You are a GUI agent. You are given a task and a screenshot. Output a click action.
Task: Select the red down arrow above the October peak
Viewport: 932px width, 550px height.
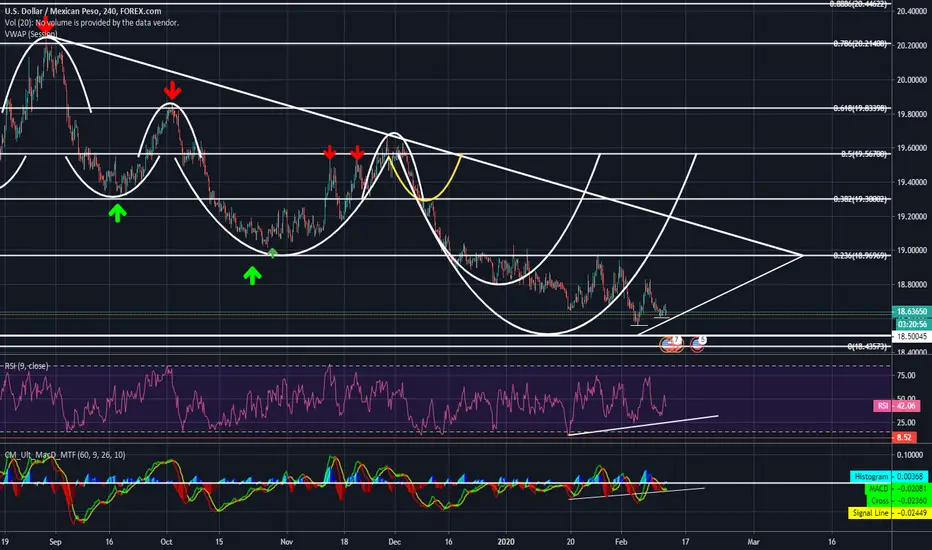tap(172, 90)
